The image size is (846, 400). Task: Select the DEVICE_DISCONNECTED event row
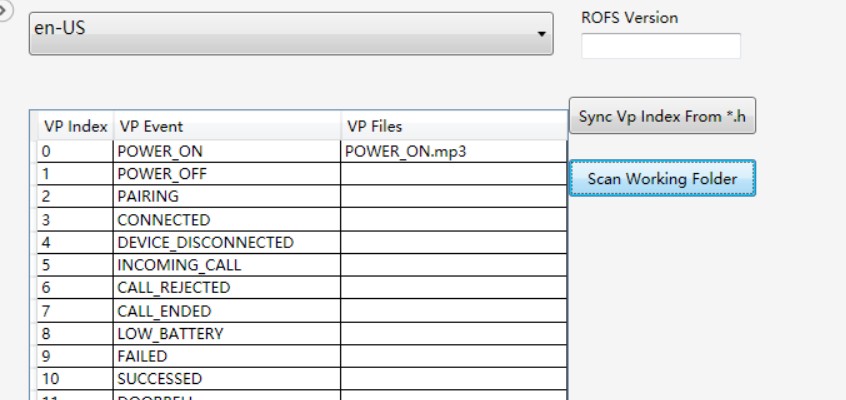tap(226, 243)
